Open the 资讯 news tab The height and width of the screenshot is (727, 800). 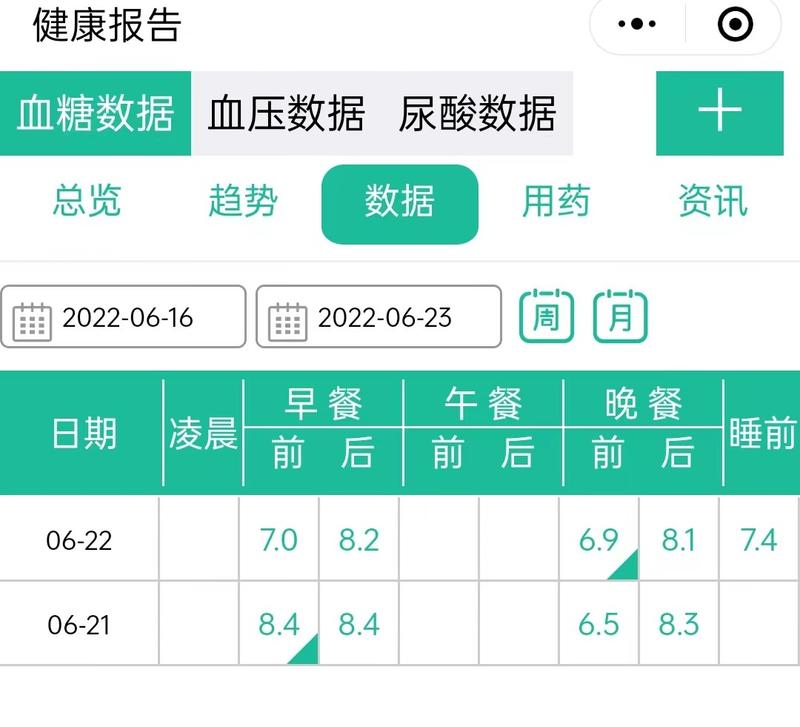tap(713, 201)
